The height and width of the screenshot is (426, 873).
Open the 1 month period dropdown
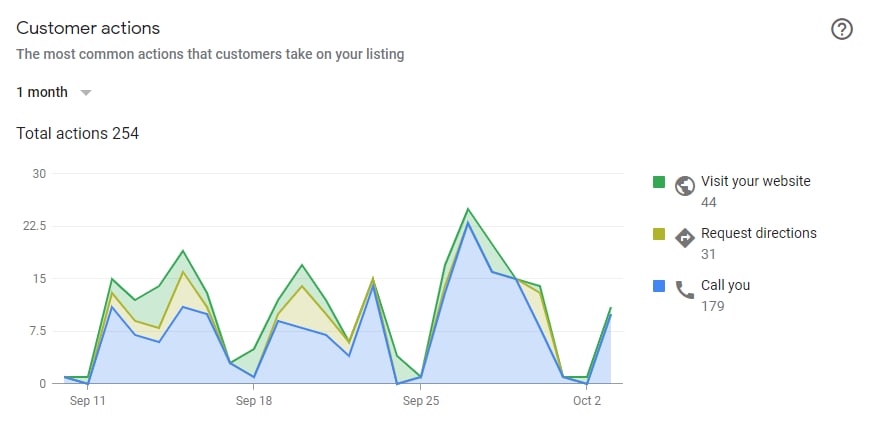click(42, 92)
